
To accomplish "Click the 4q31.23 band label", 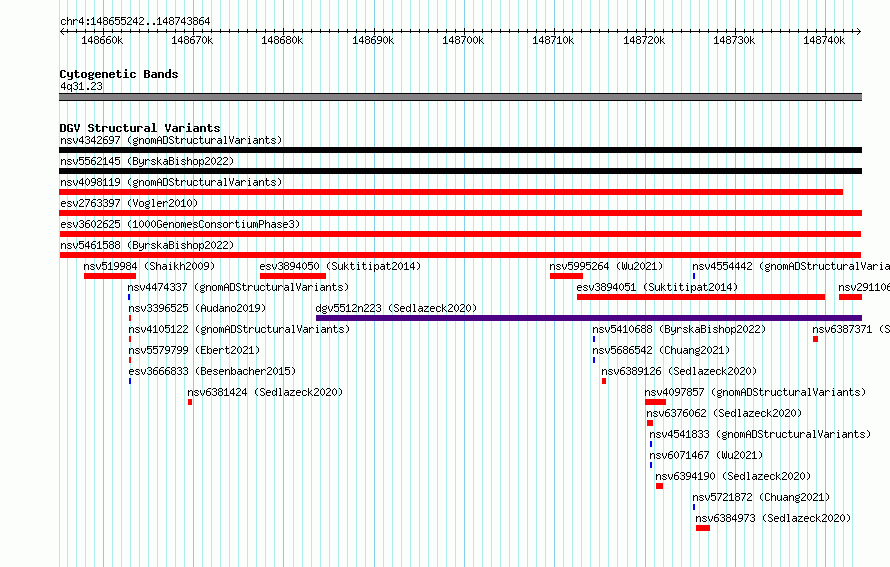I will click(x=81, y=86).
